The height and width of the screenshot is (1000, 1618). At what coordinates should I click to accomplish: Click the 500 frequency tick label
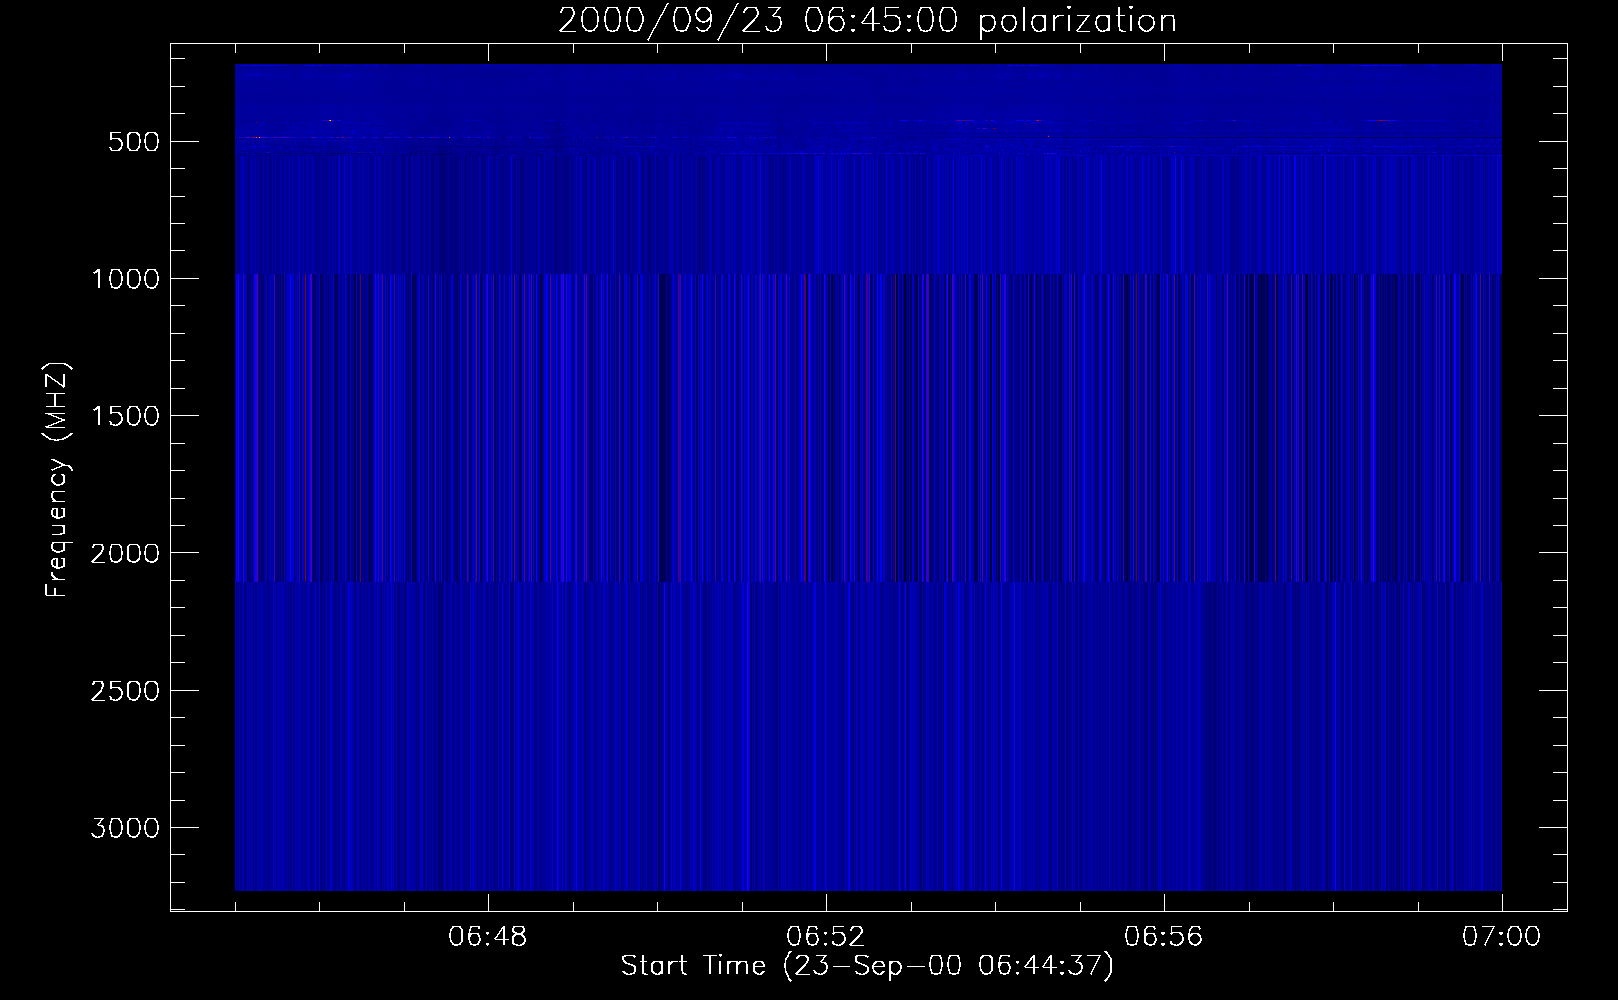click(x=134, y=142)
